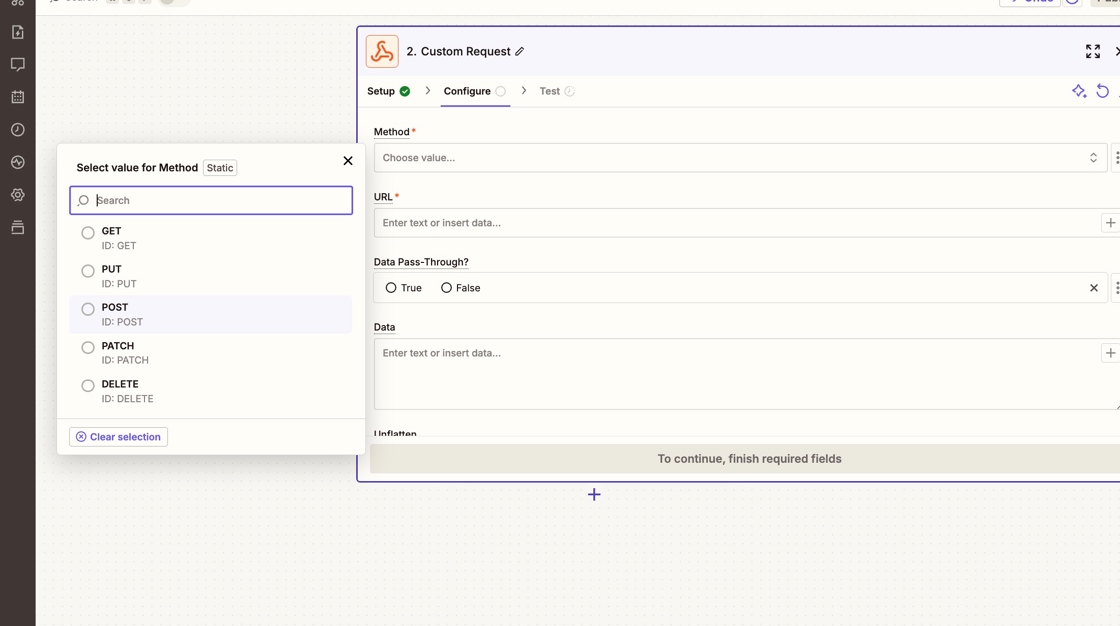Open the Method Choose value dropdown
The width and height of the screenshot is (1120, 626).
pyautogui.click(x=740, y=158)
